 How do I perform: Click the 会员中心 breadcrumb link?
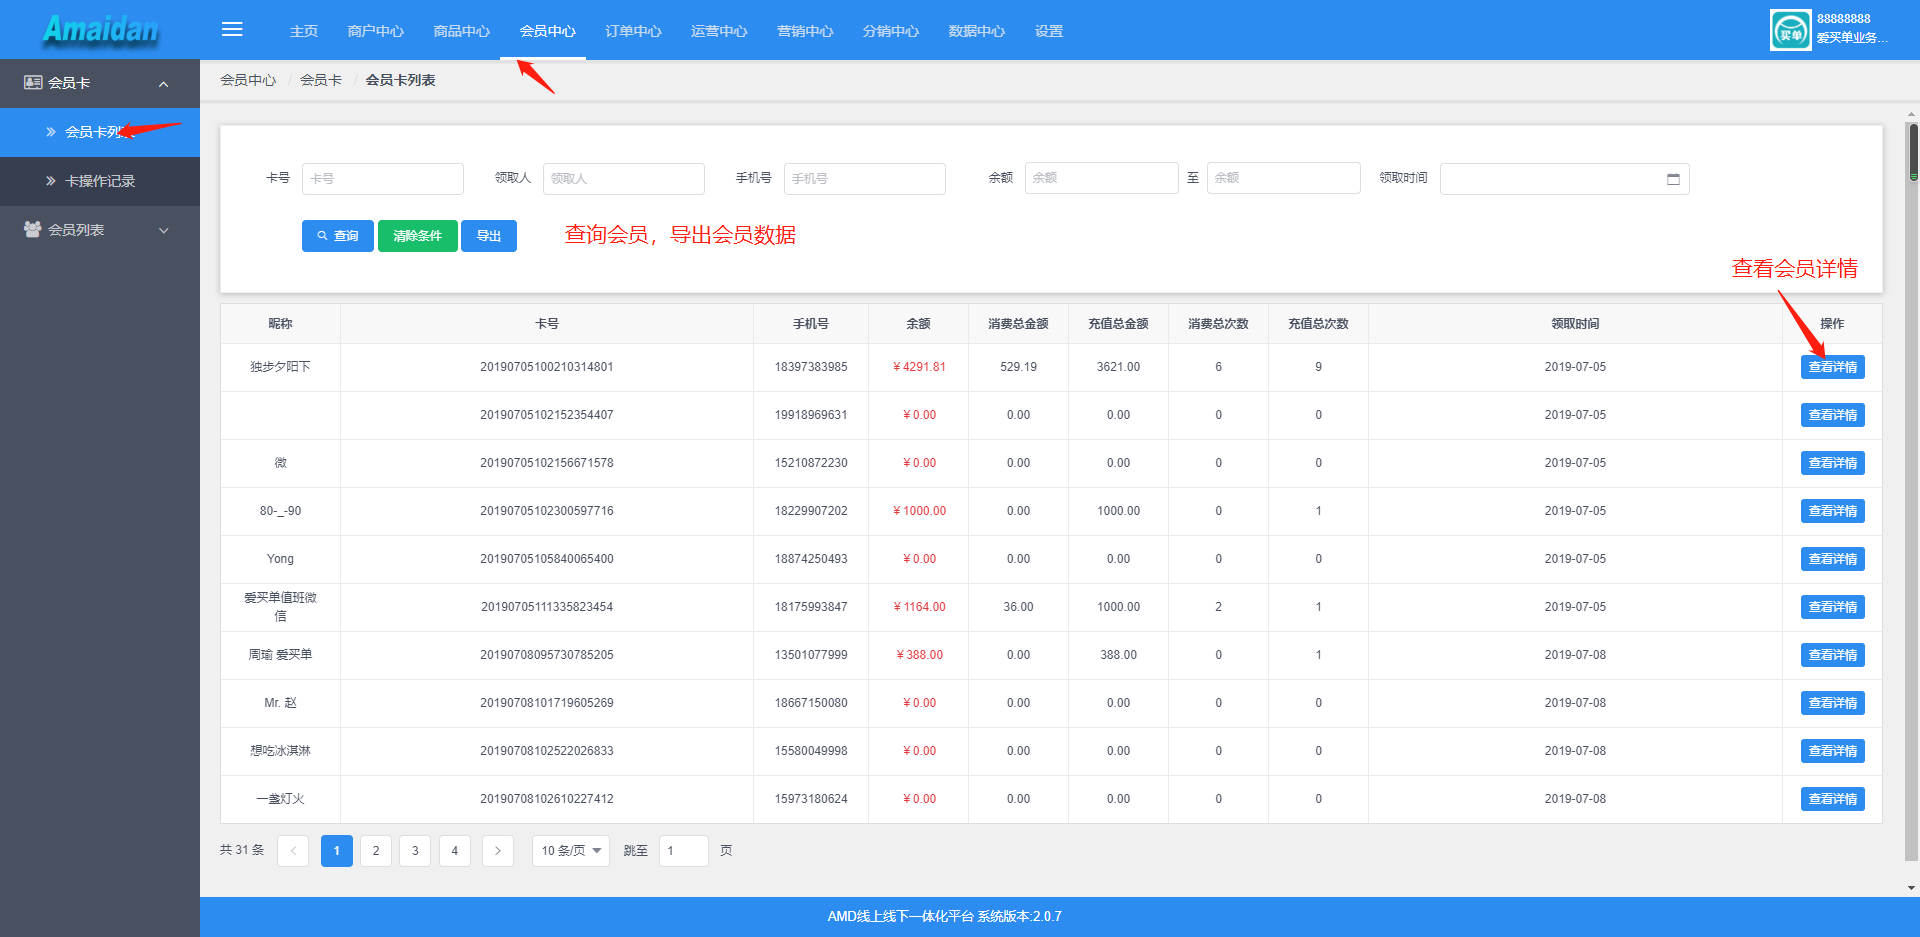pyautogui.click(x=248, y=80)
